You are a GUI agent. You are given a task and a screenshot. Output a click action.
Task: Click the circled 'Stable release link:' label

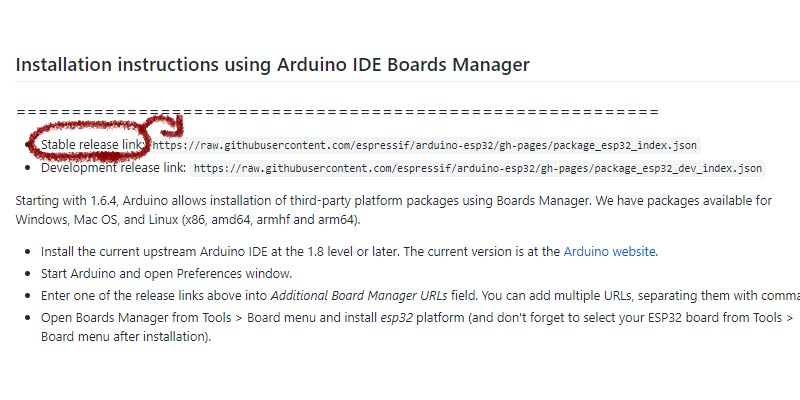click(91, 145)
